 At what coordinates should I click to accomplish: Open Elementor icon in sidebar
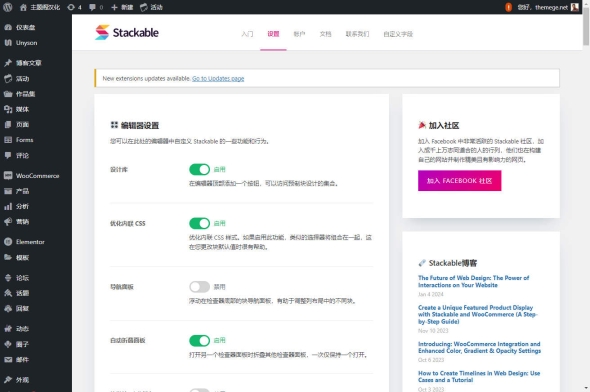[8, 242]
